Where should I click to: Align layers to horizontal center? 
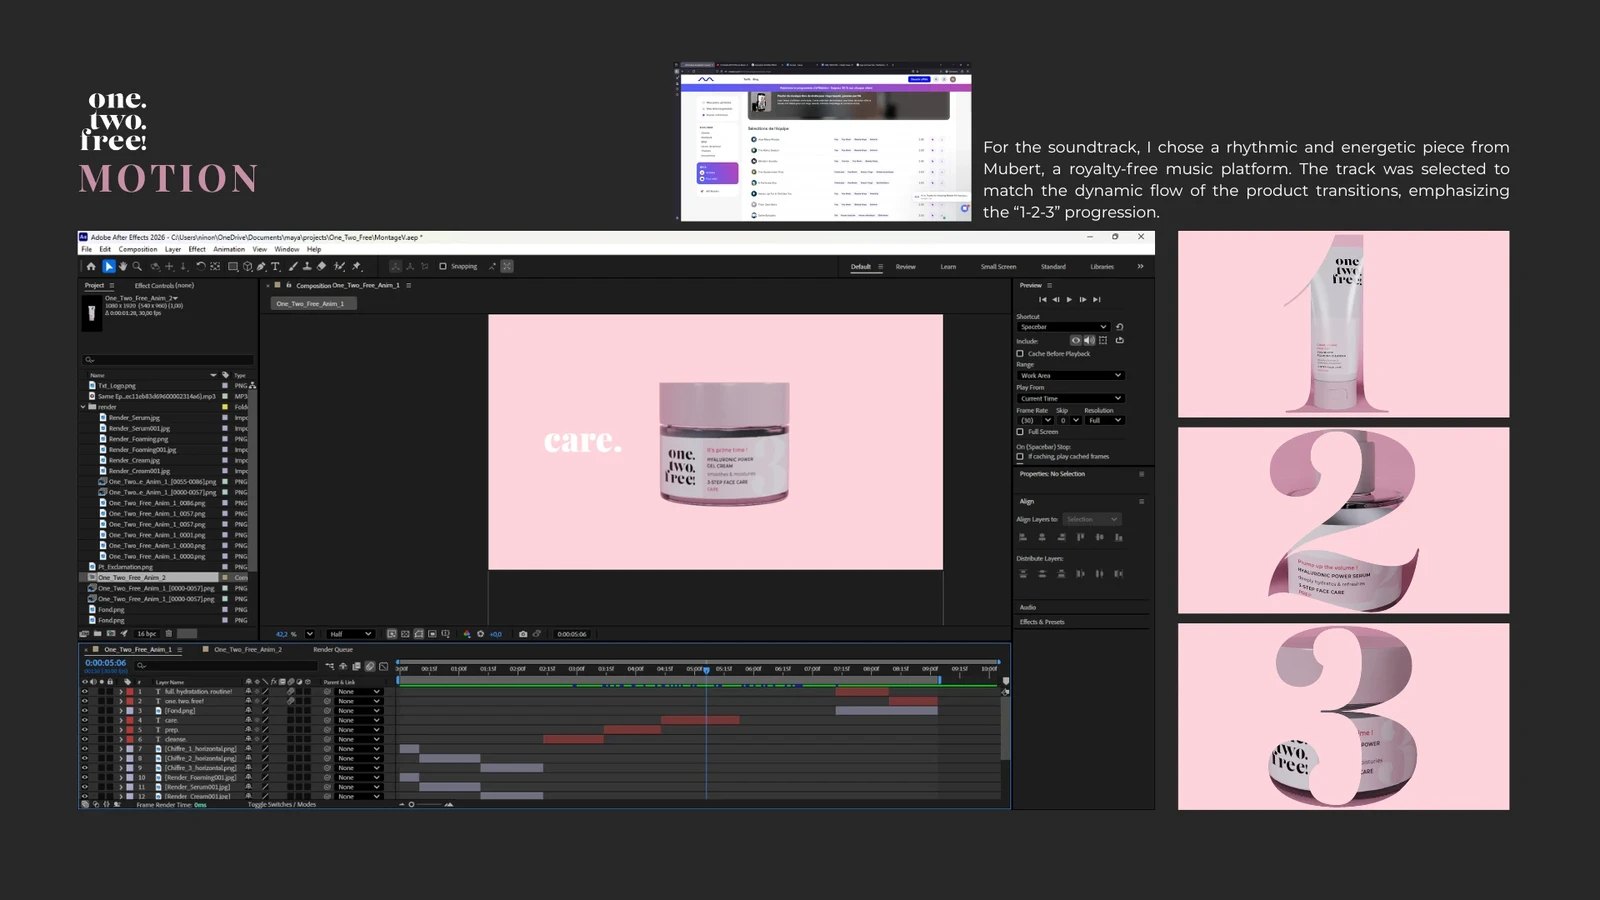[x=1042, y=537]
